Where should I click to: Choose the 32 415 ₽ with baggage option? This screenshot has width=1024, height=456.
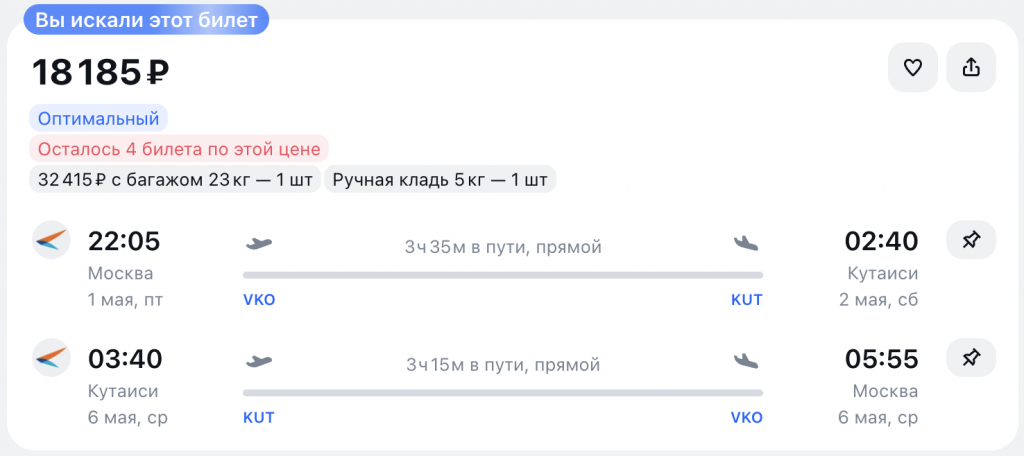click(175, 180)
